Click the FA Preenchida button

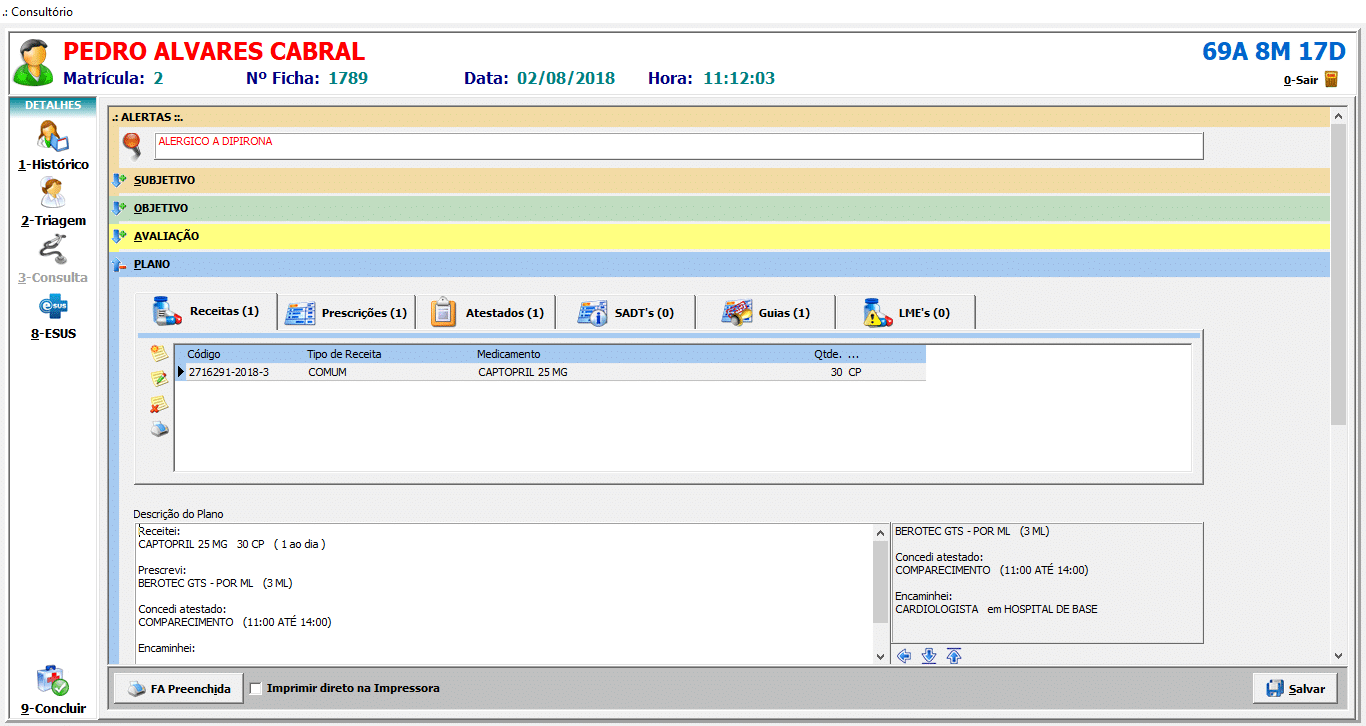coord(179,689)
